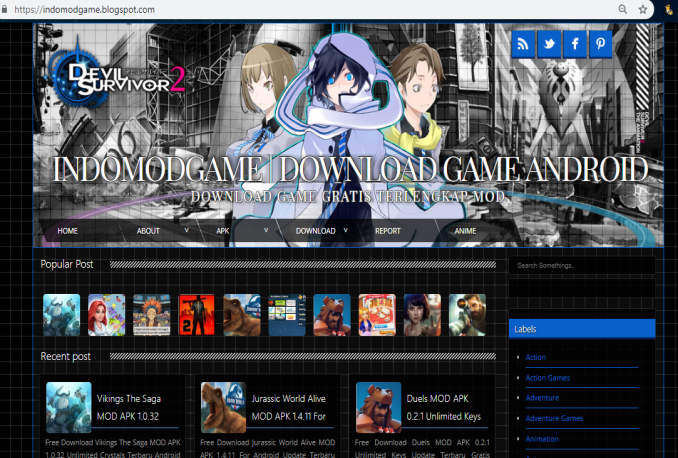Open the REPORT menu item
Viewport: 678px width, 458px height.
pos(388,231)
